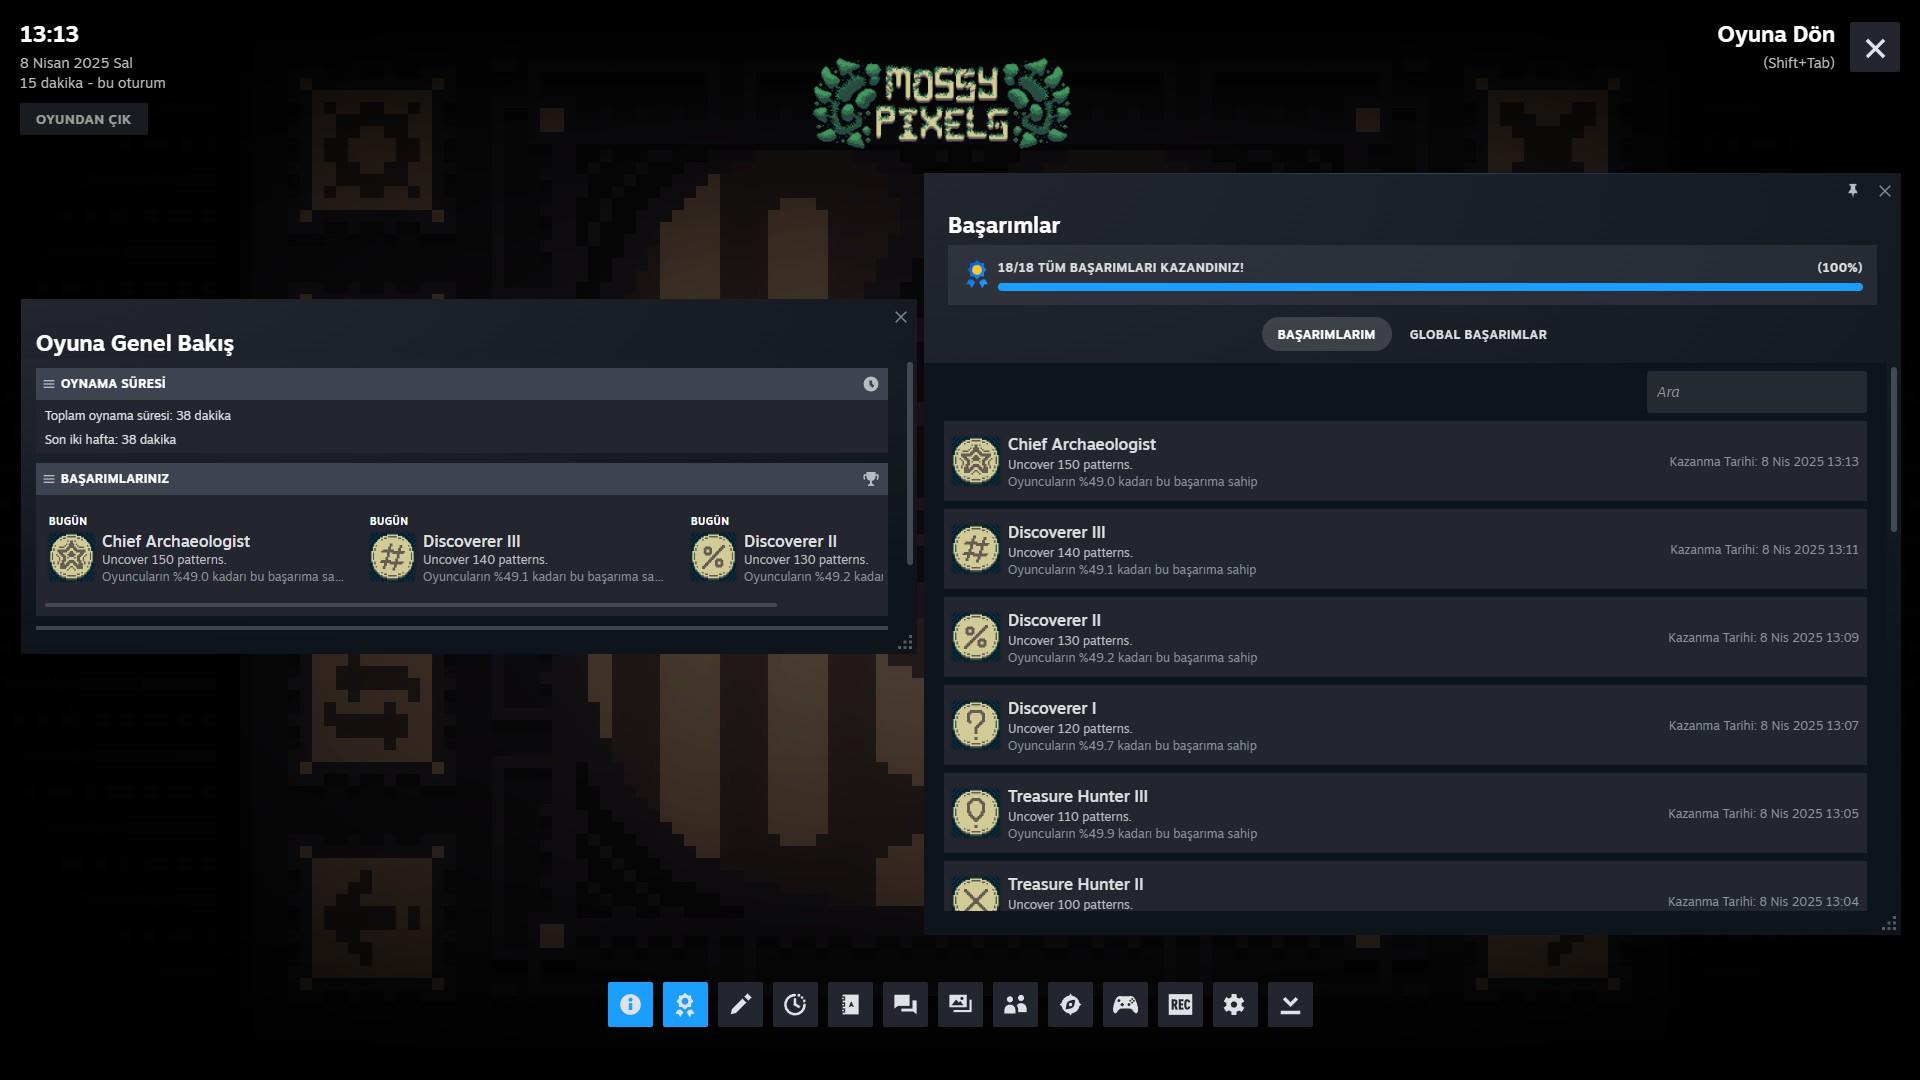The width and height of the screenshot is (1920, 1080).
Task: Open the Screenshots picture icon
Action: click(x=960, y=1004)
